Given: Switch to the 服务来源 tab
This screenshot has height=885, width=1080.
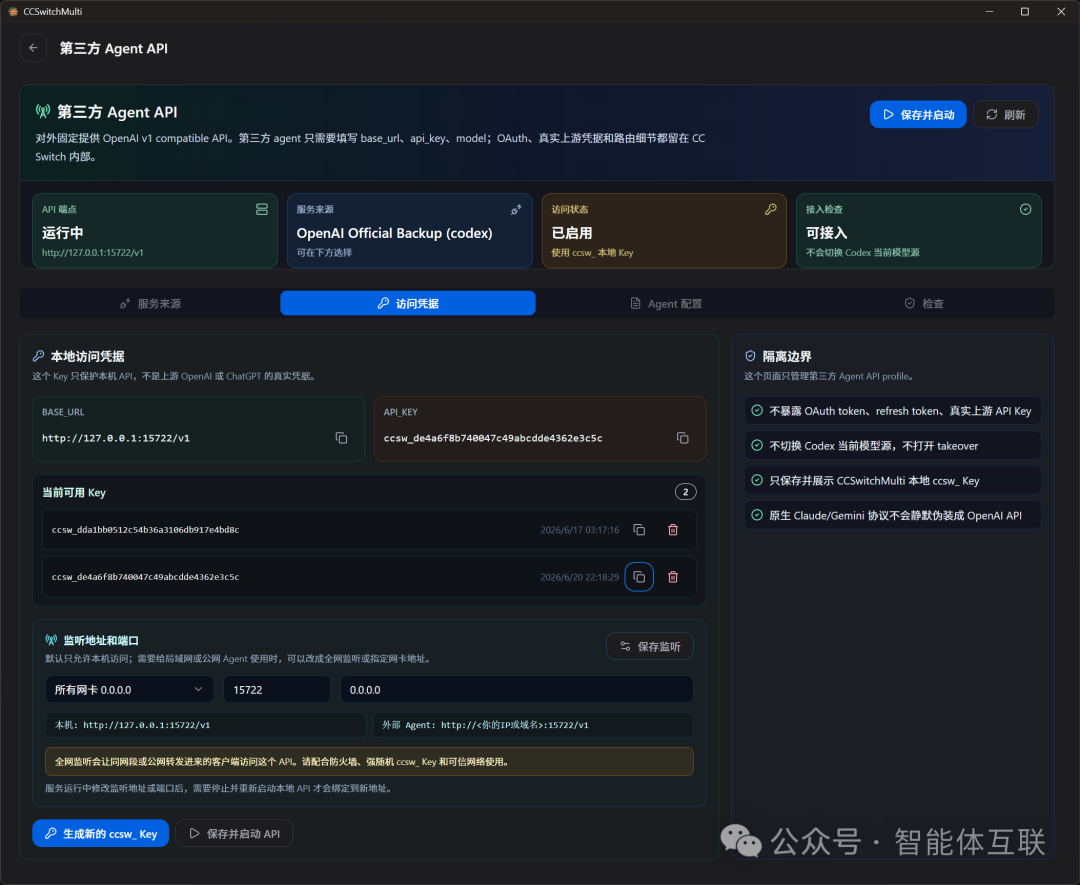Looking at the screenshot, I should (150, 304).
